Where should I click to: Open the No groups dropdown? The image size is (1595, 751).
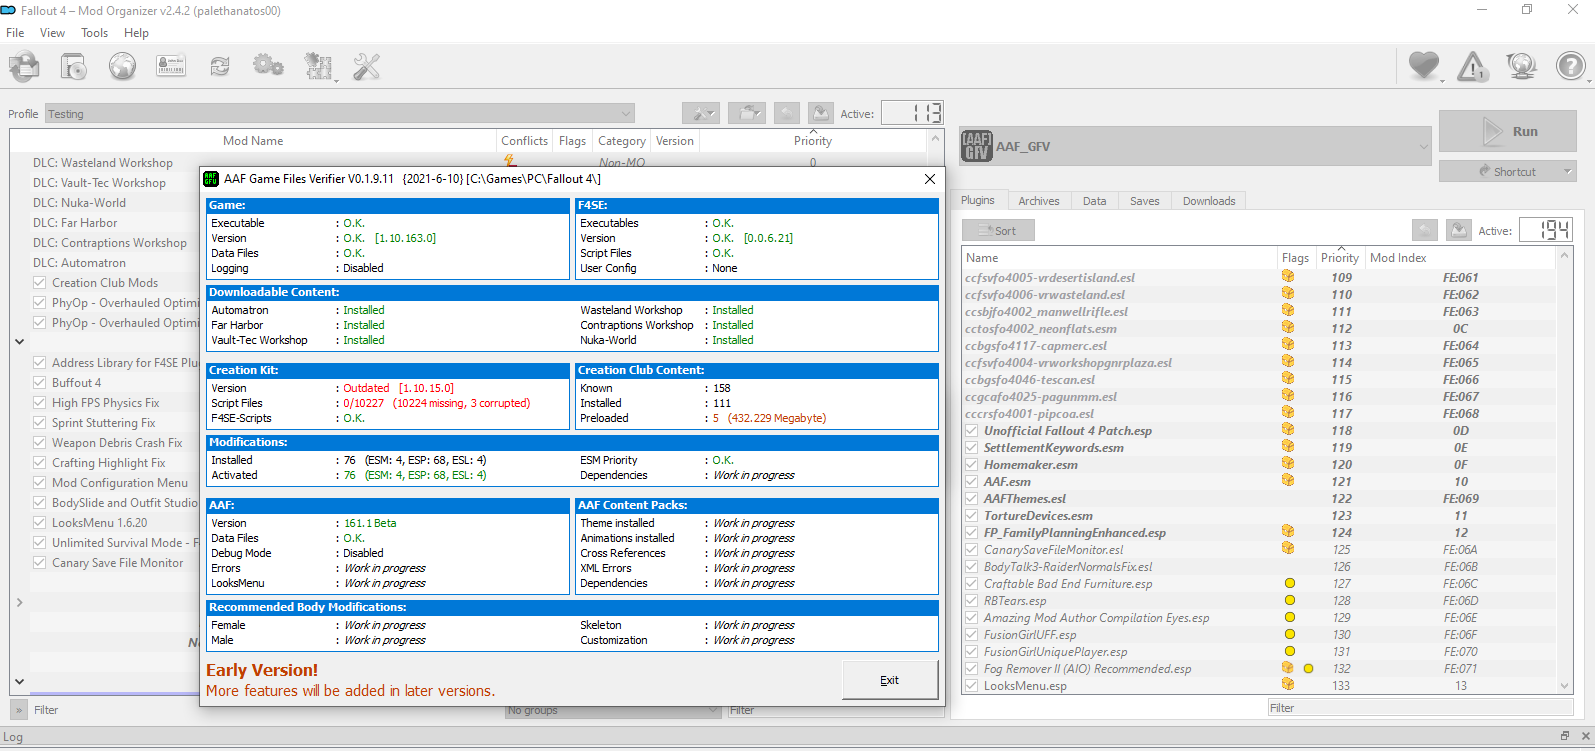(612, 711)
